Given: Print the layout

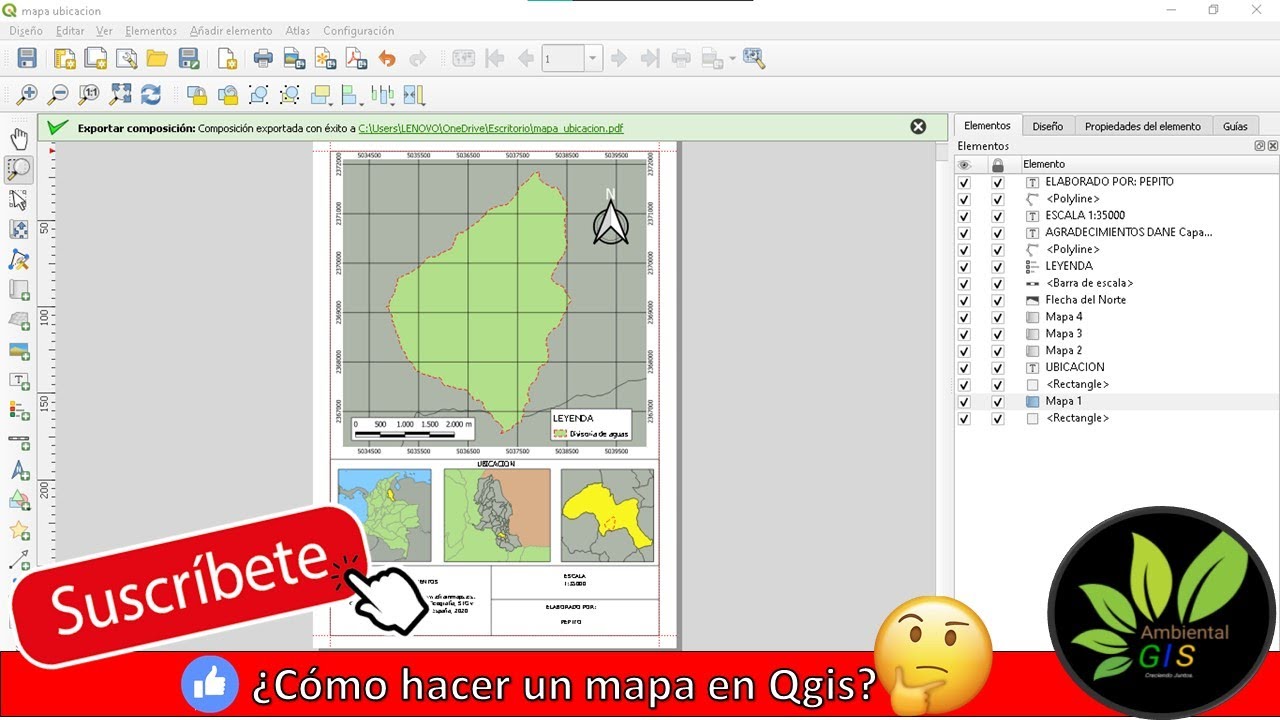Looking at the screenshot, I should click(x=263, y=58).
